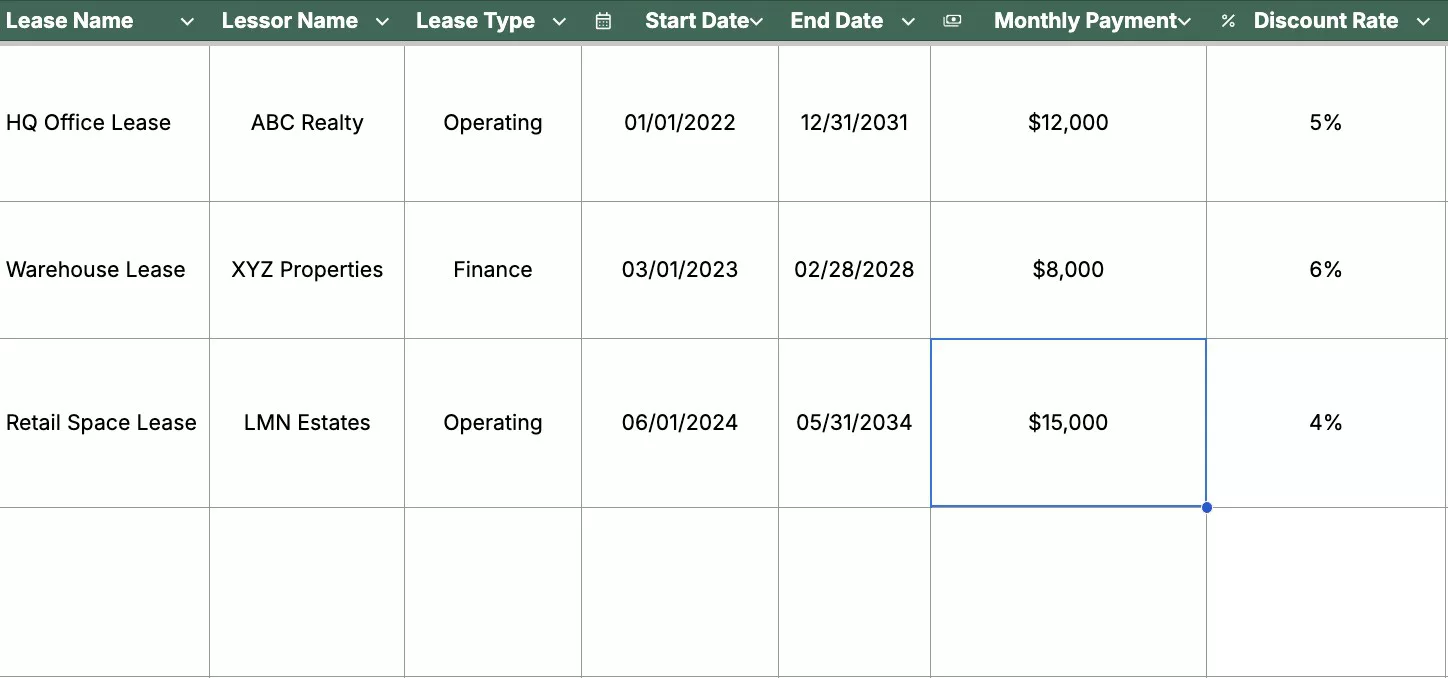
Task: Click the fill handle on the $15,000 cell
Action: click(1207, 507)
